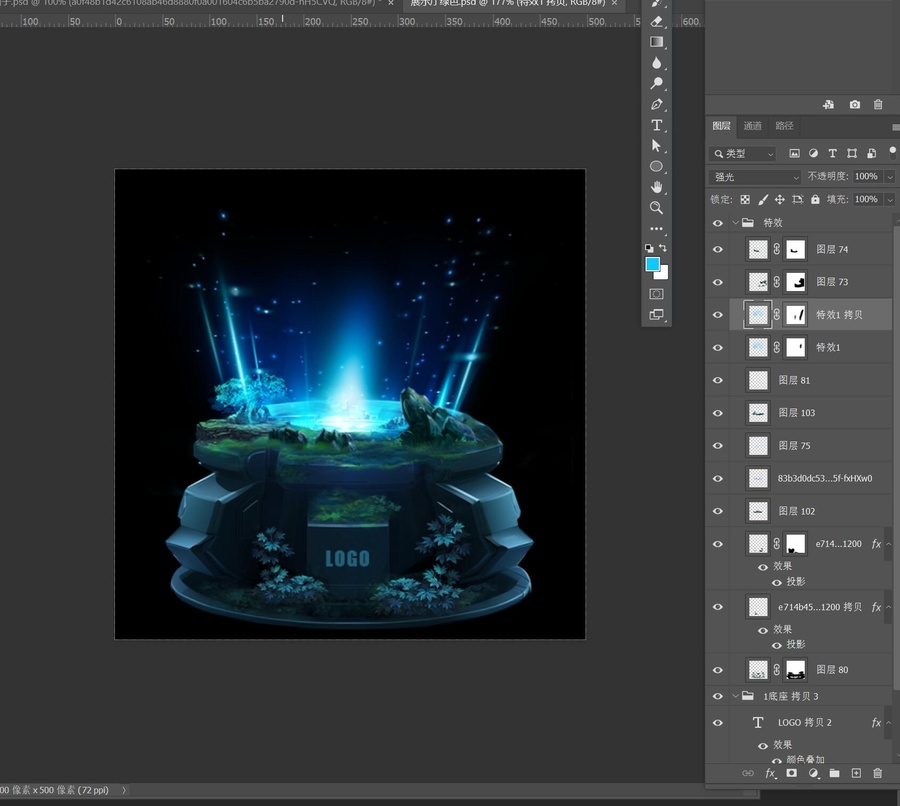The height and width of the screenshot is (806, 900).
Task: Hide the LOGO 拷贝 2 text layer
Action: (x=717, y=723)
